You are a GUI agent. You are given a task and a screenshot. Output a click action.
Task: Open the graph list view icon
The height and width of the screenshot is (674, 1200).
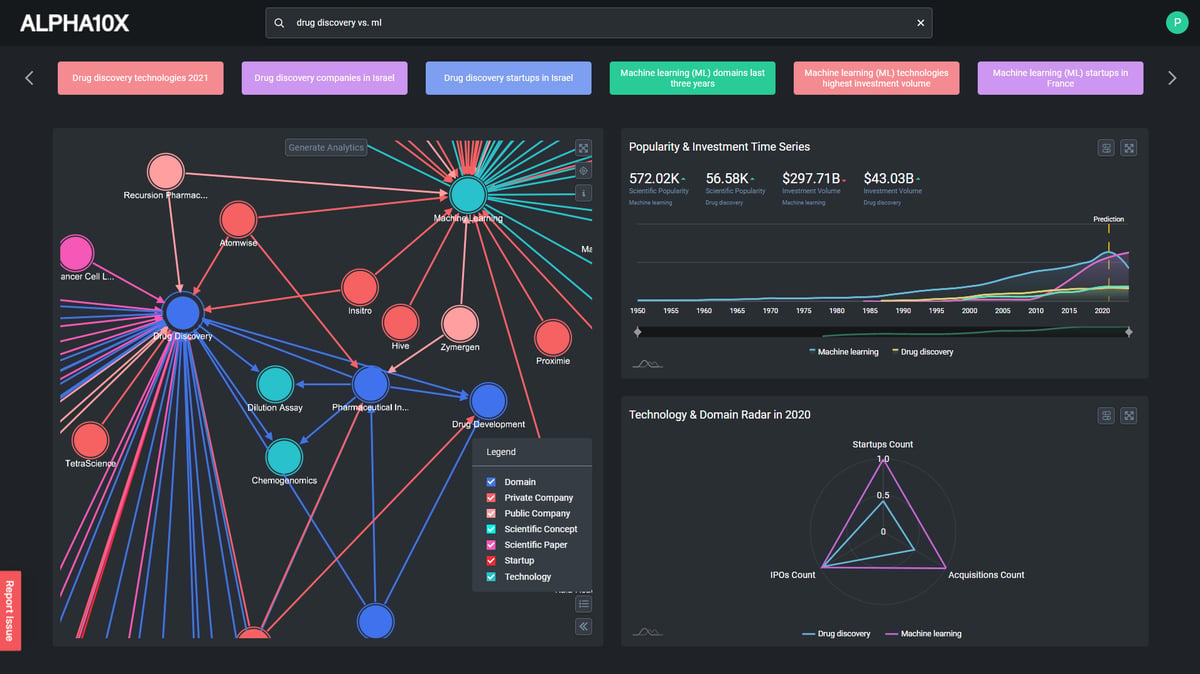point(584,604)
